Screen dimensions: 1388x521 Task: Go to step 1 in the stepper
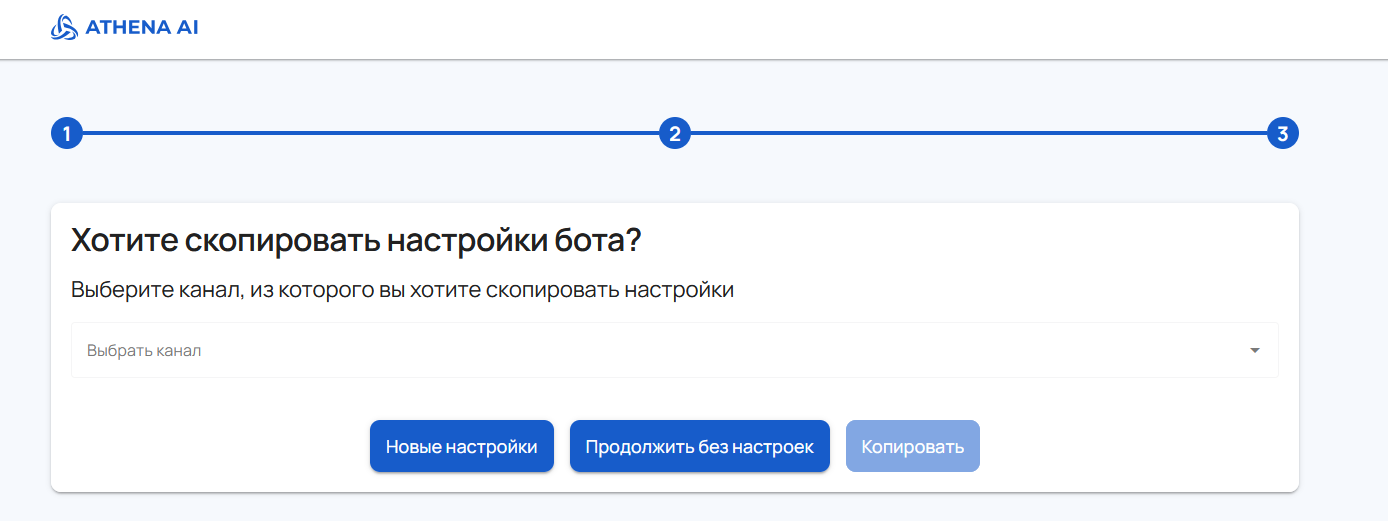point(66,133)
